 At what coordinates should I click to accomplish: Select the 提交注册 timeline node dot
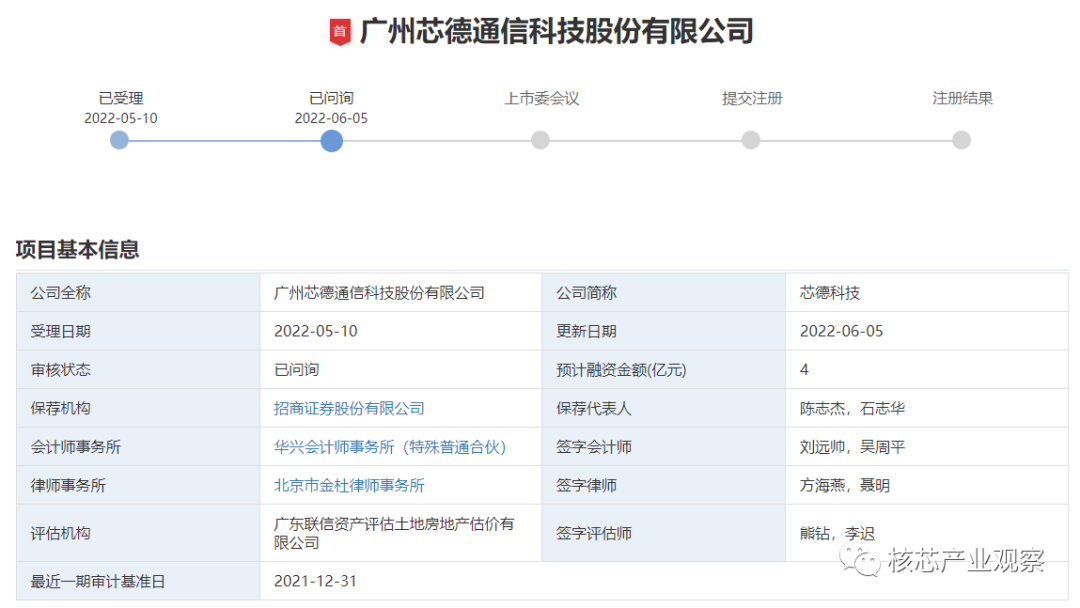click(751, 140)
